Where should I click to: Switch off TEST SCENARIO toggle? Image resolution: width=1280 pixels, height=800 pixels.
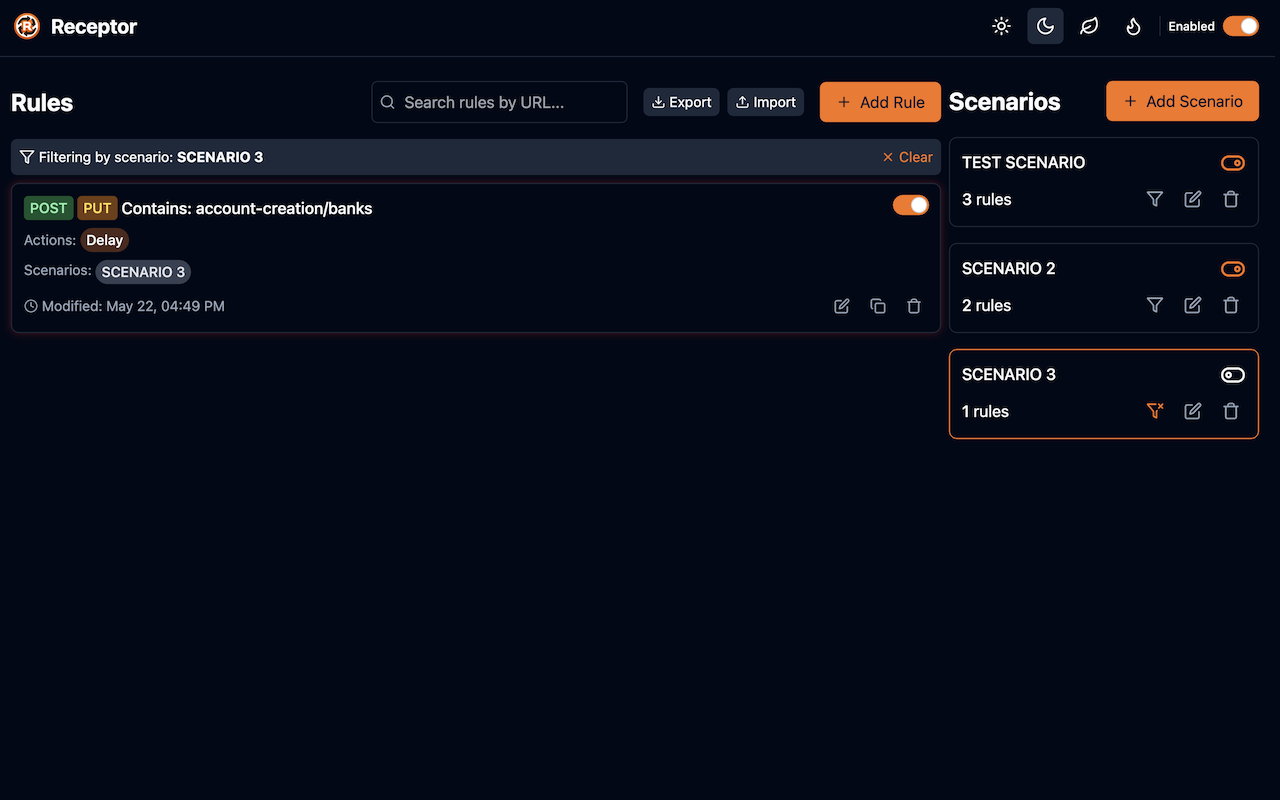1232,163
